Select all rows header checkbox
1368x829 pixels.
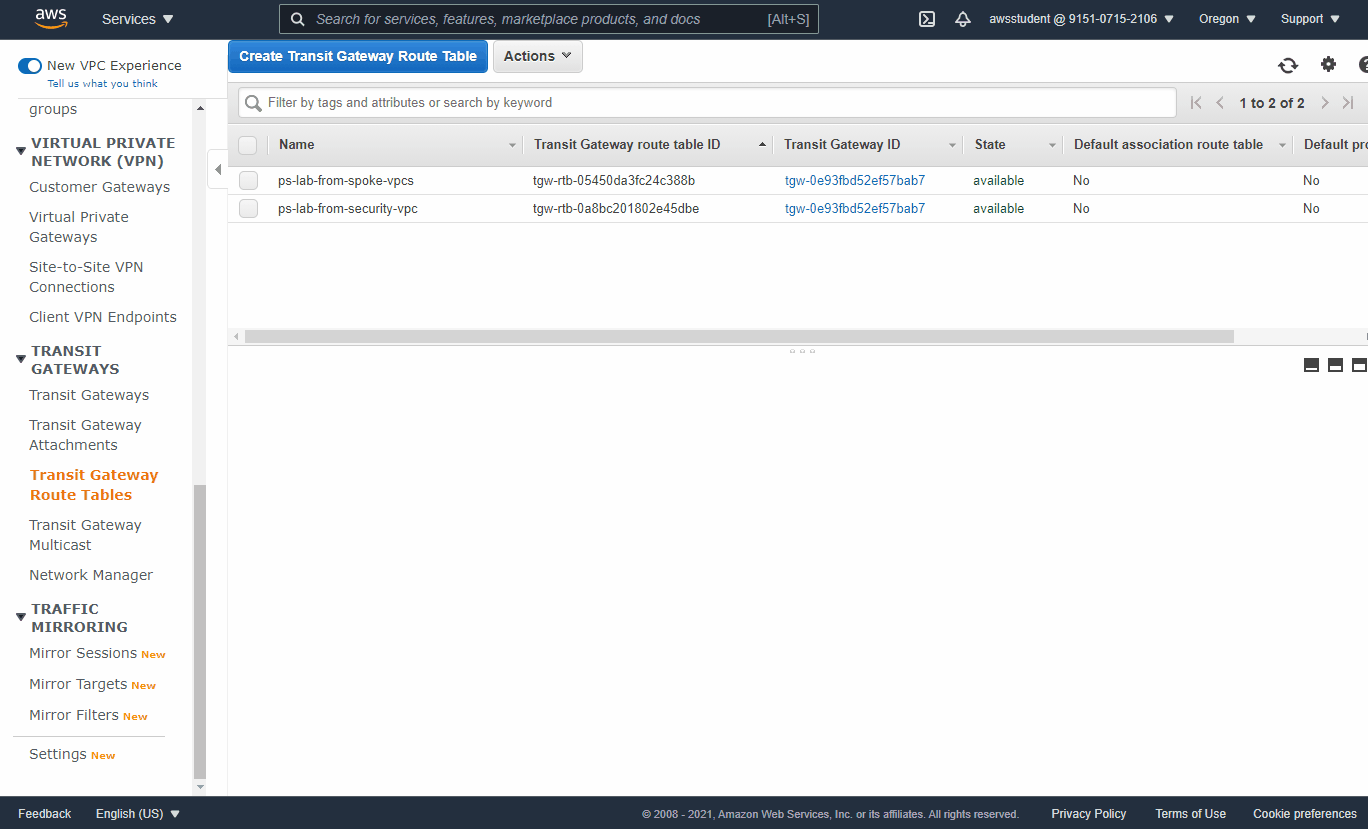pos(248,145)
